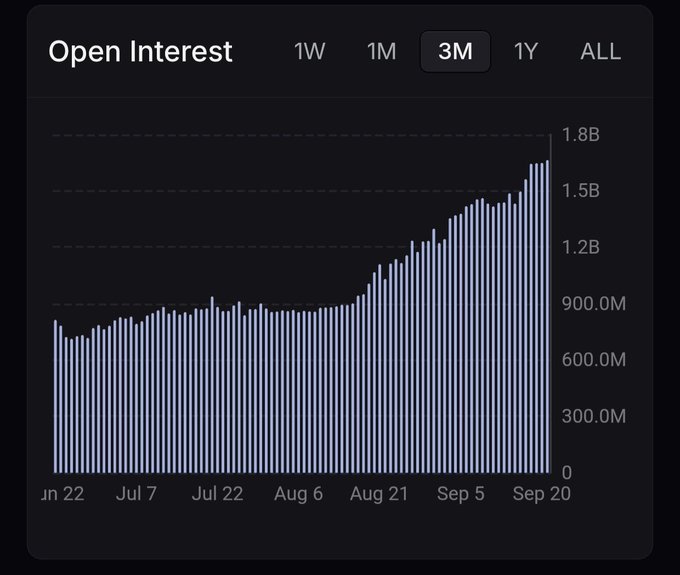Click the 0 y-axis label
Viewport: 680px width, 575px height.
tap(567, 473)
